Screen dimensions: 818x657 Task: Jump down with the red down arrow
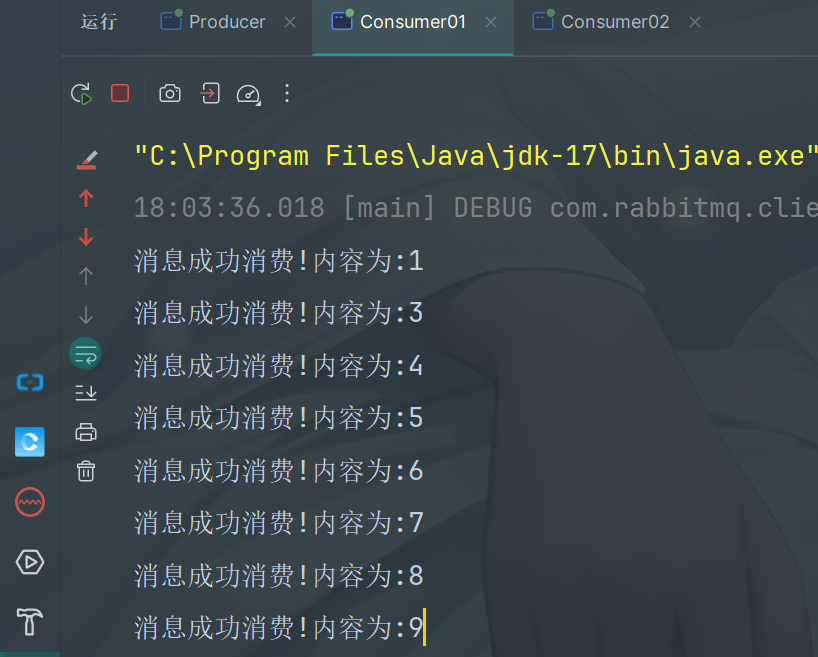(86, 237)
